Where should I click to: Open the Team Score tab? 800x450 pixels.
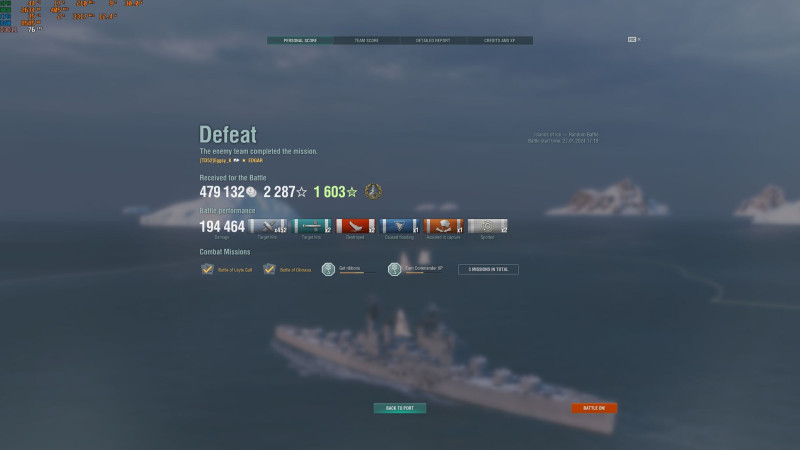(366, 40)
